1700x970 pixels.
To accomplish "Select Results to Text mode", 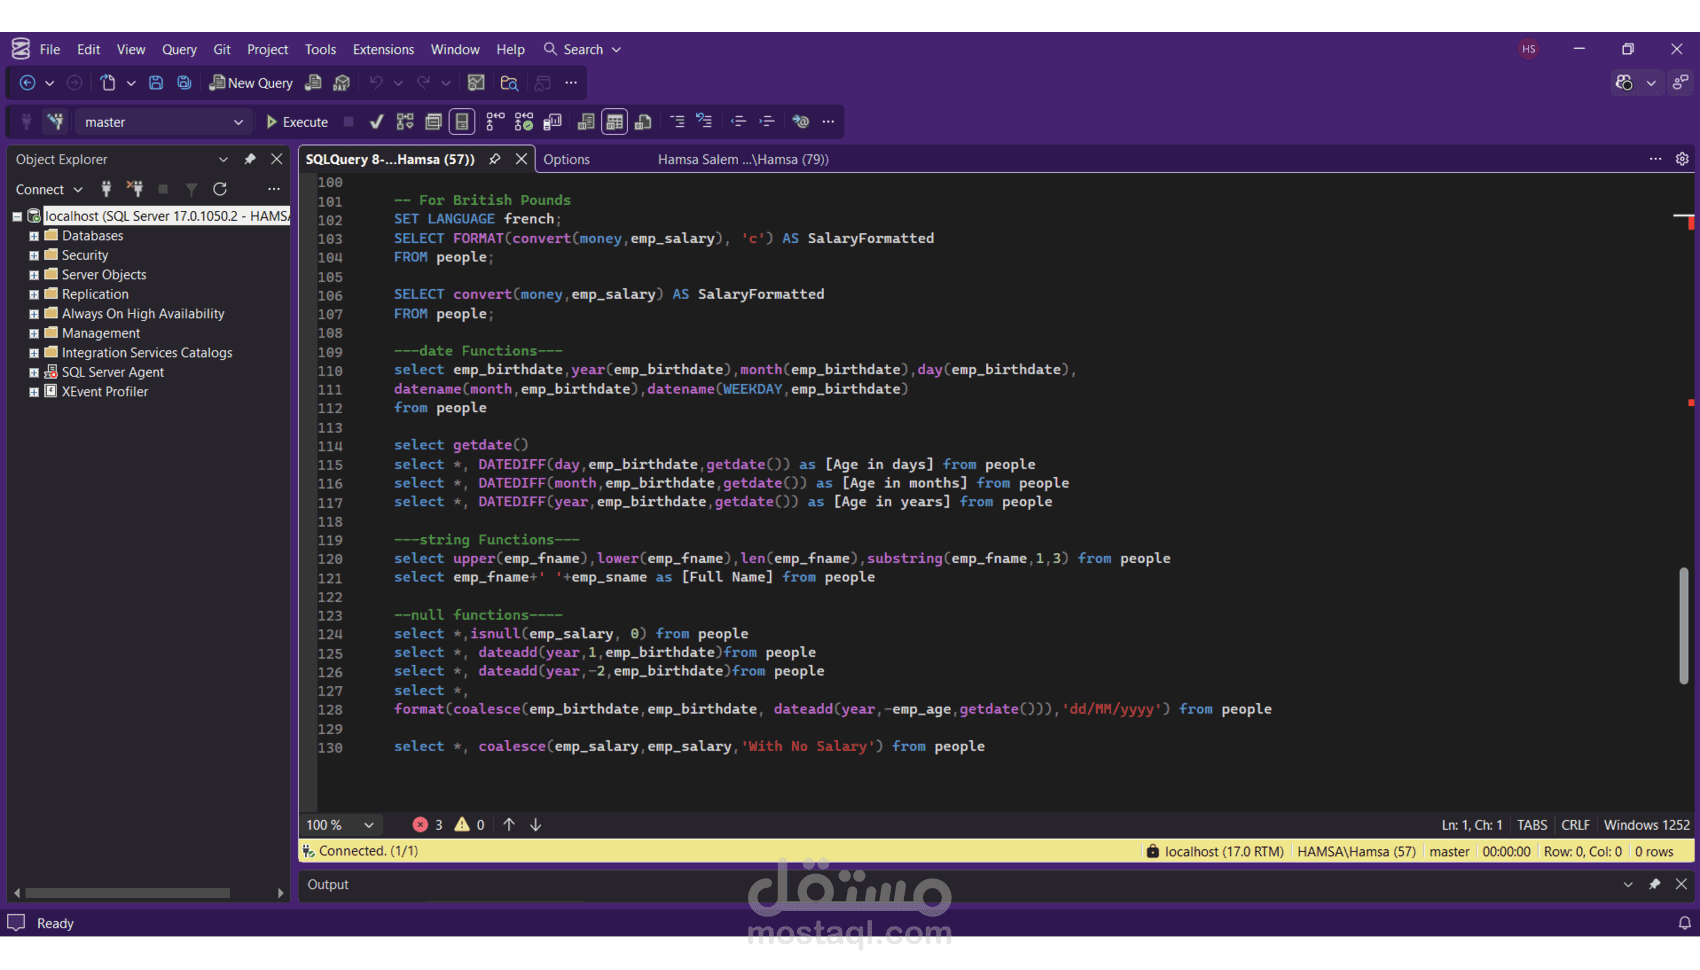I will (586, 122).
